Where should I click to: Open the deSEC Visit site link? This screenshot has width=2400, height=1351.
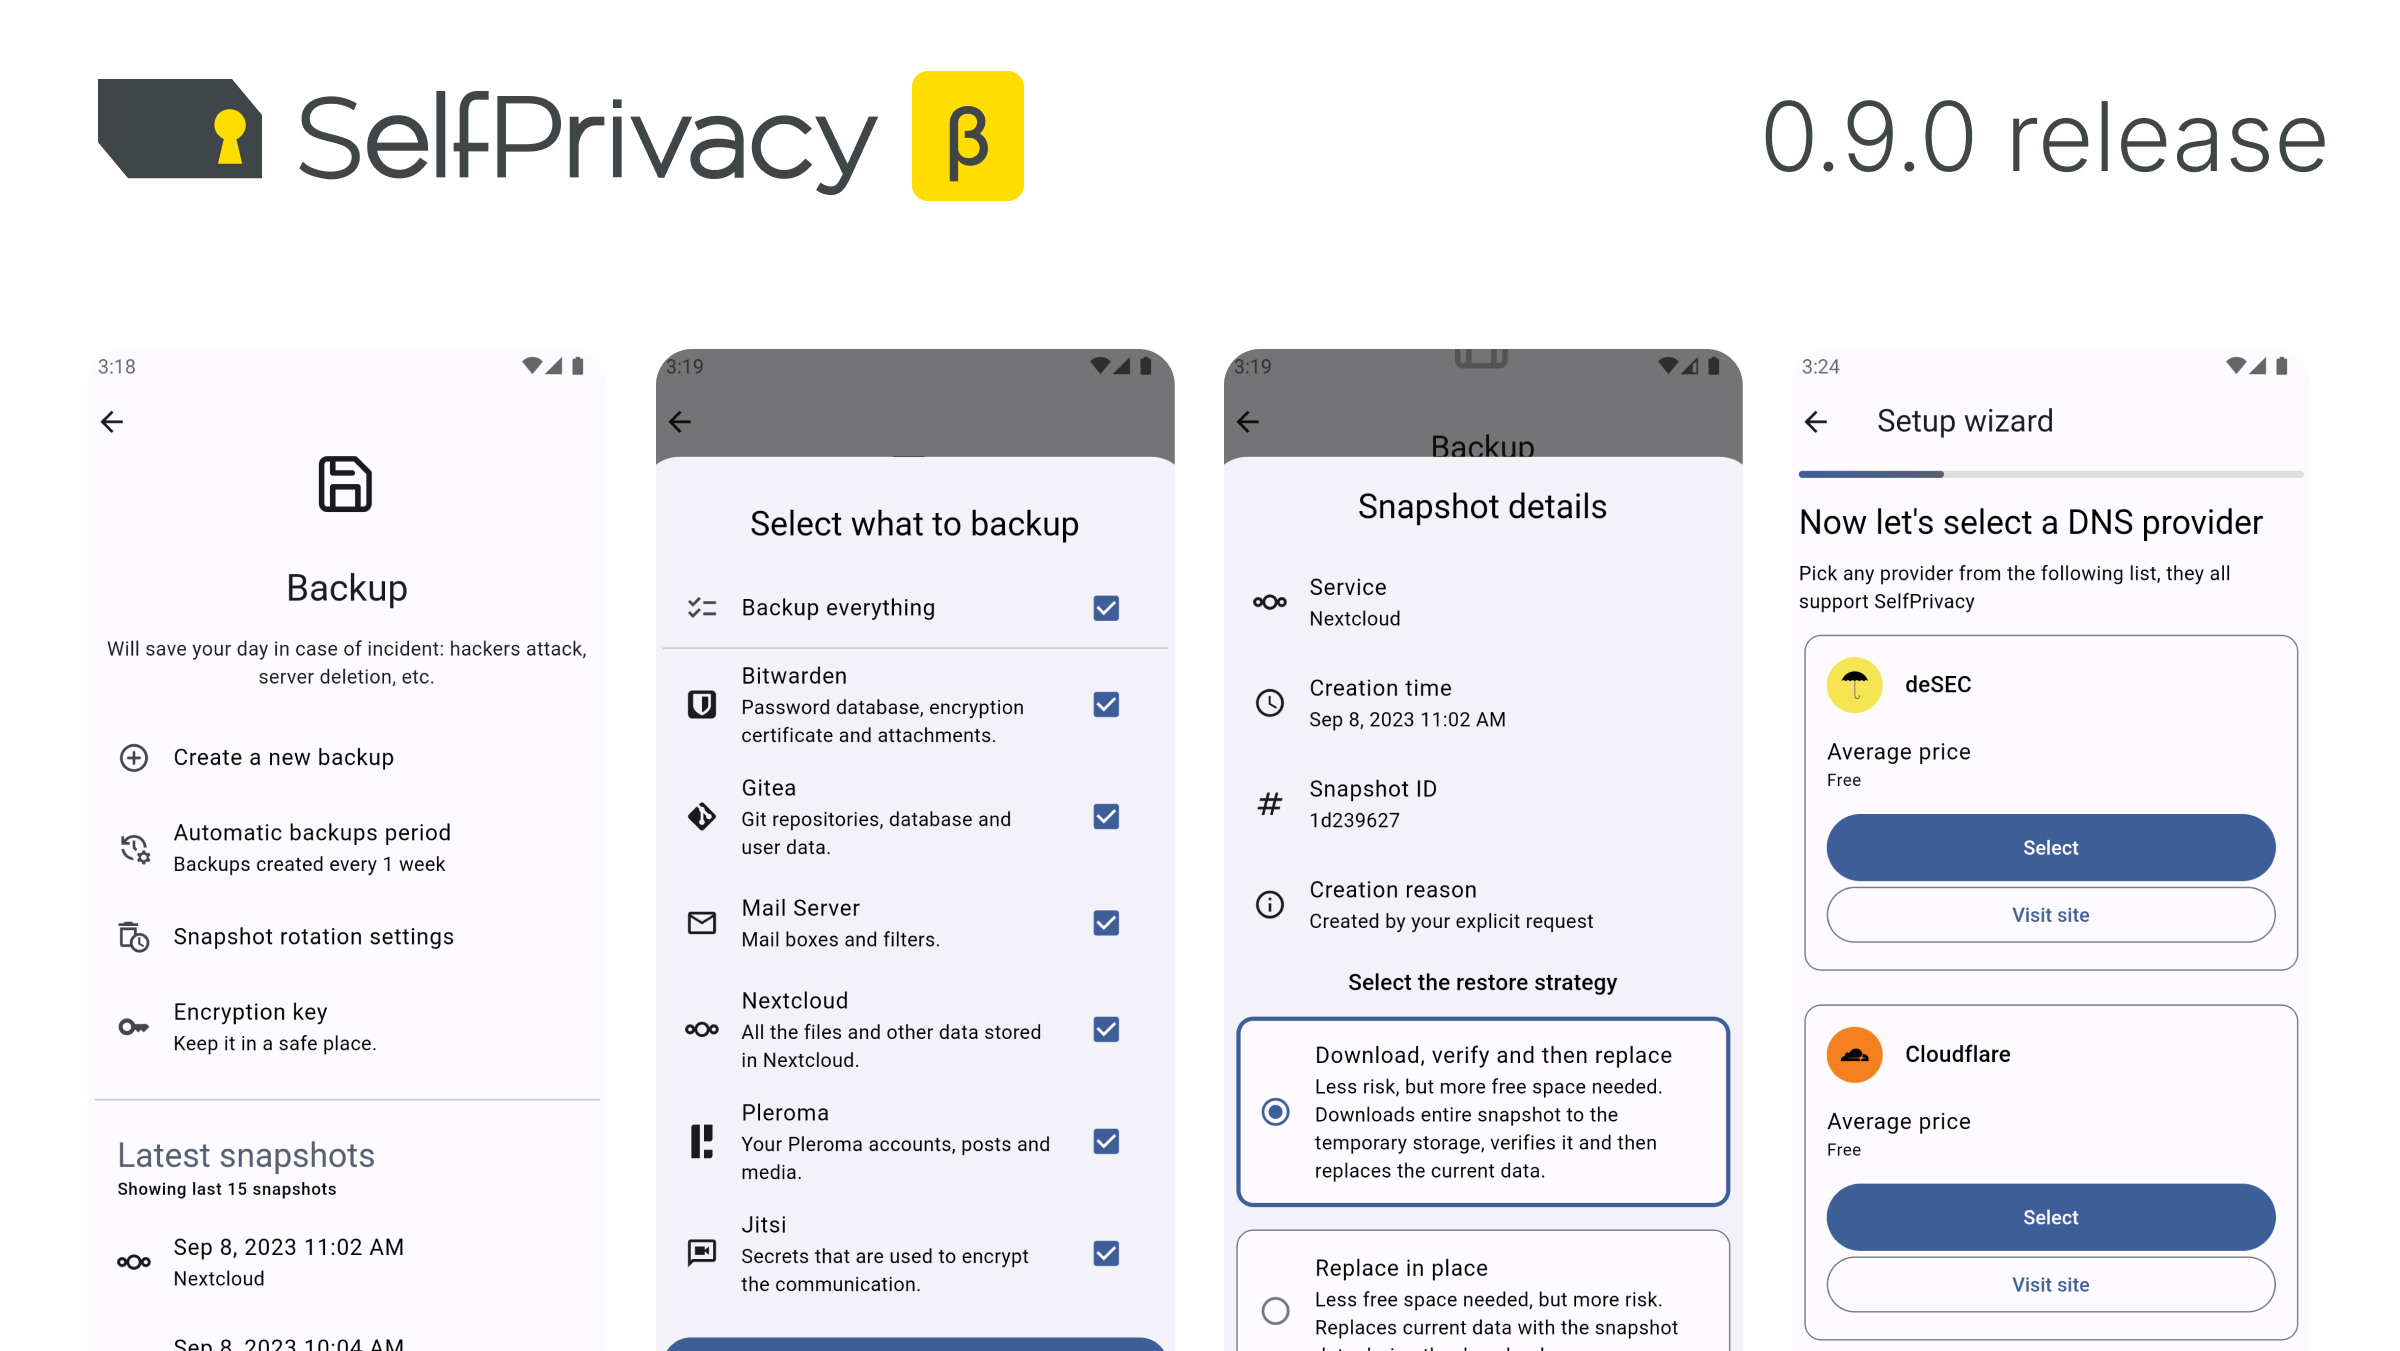tap(2051, 914)
